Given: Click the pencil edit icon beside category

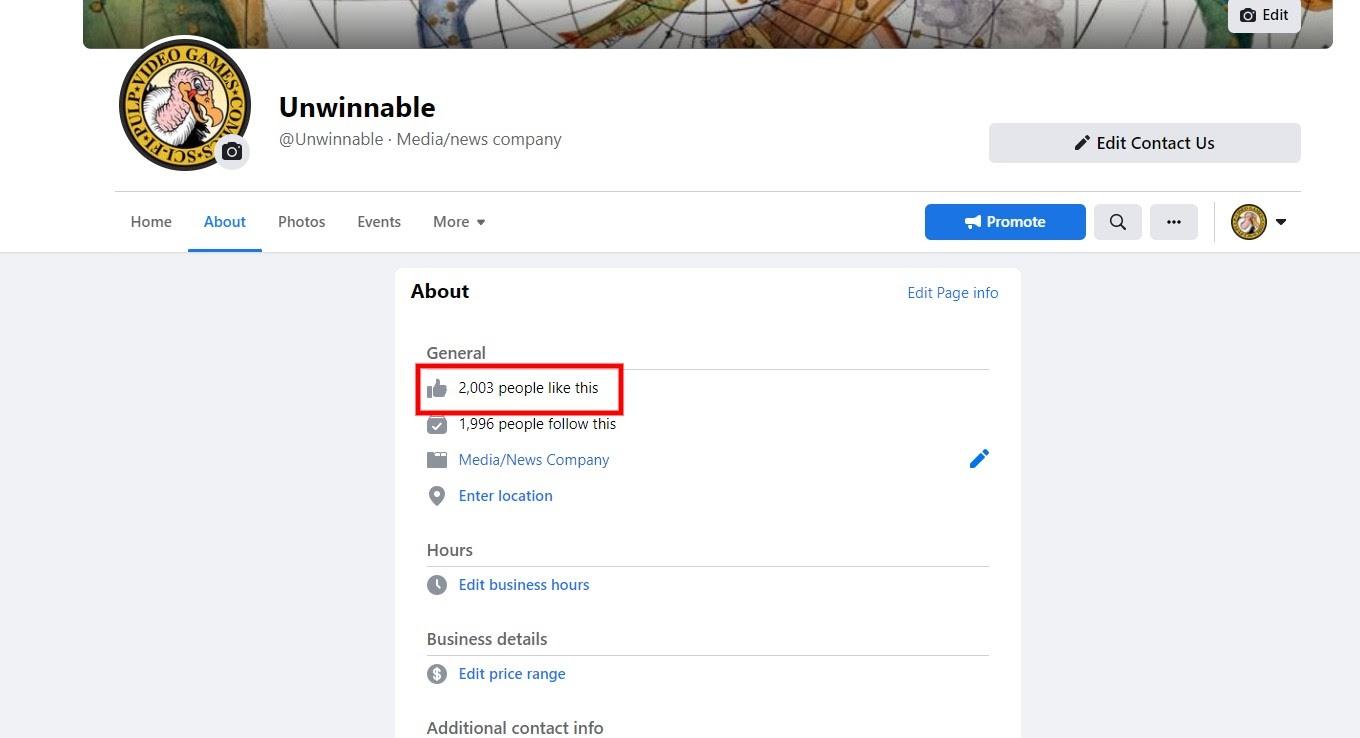Looking at the screenshot, I should coord(979,459).
